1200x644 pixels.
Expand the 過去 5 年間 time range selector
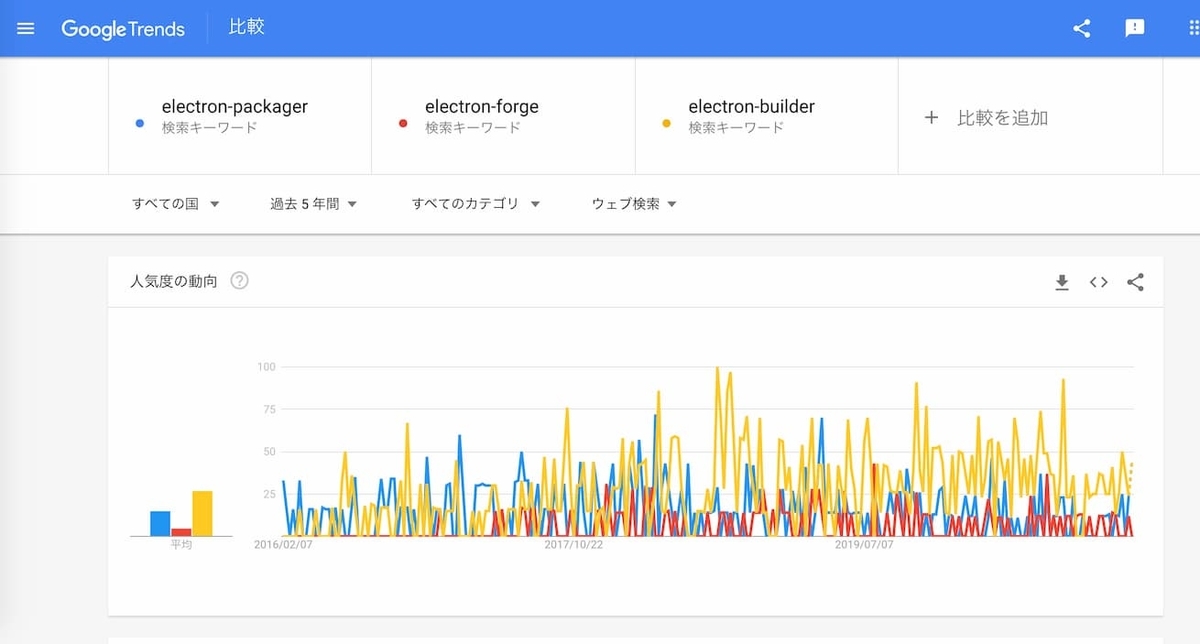point(313,203)
